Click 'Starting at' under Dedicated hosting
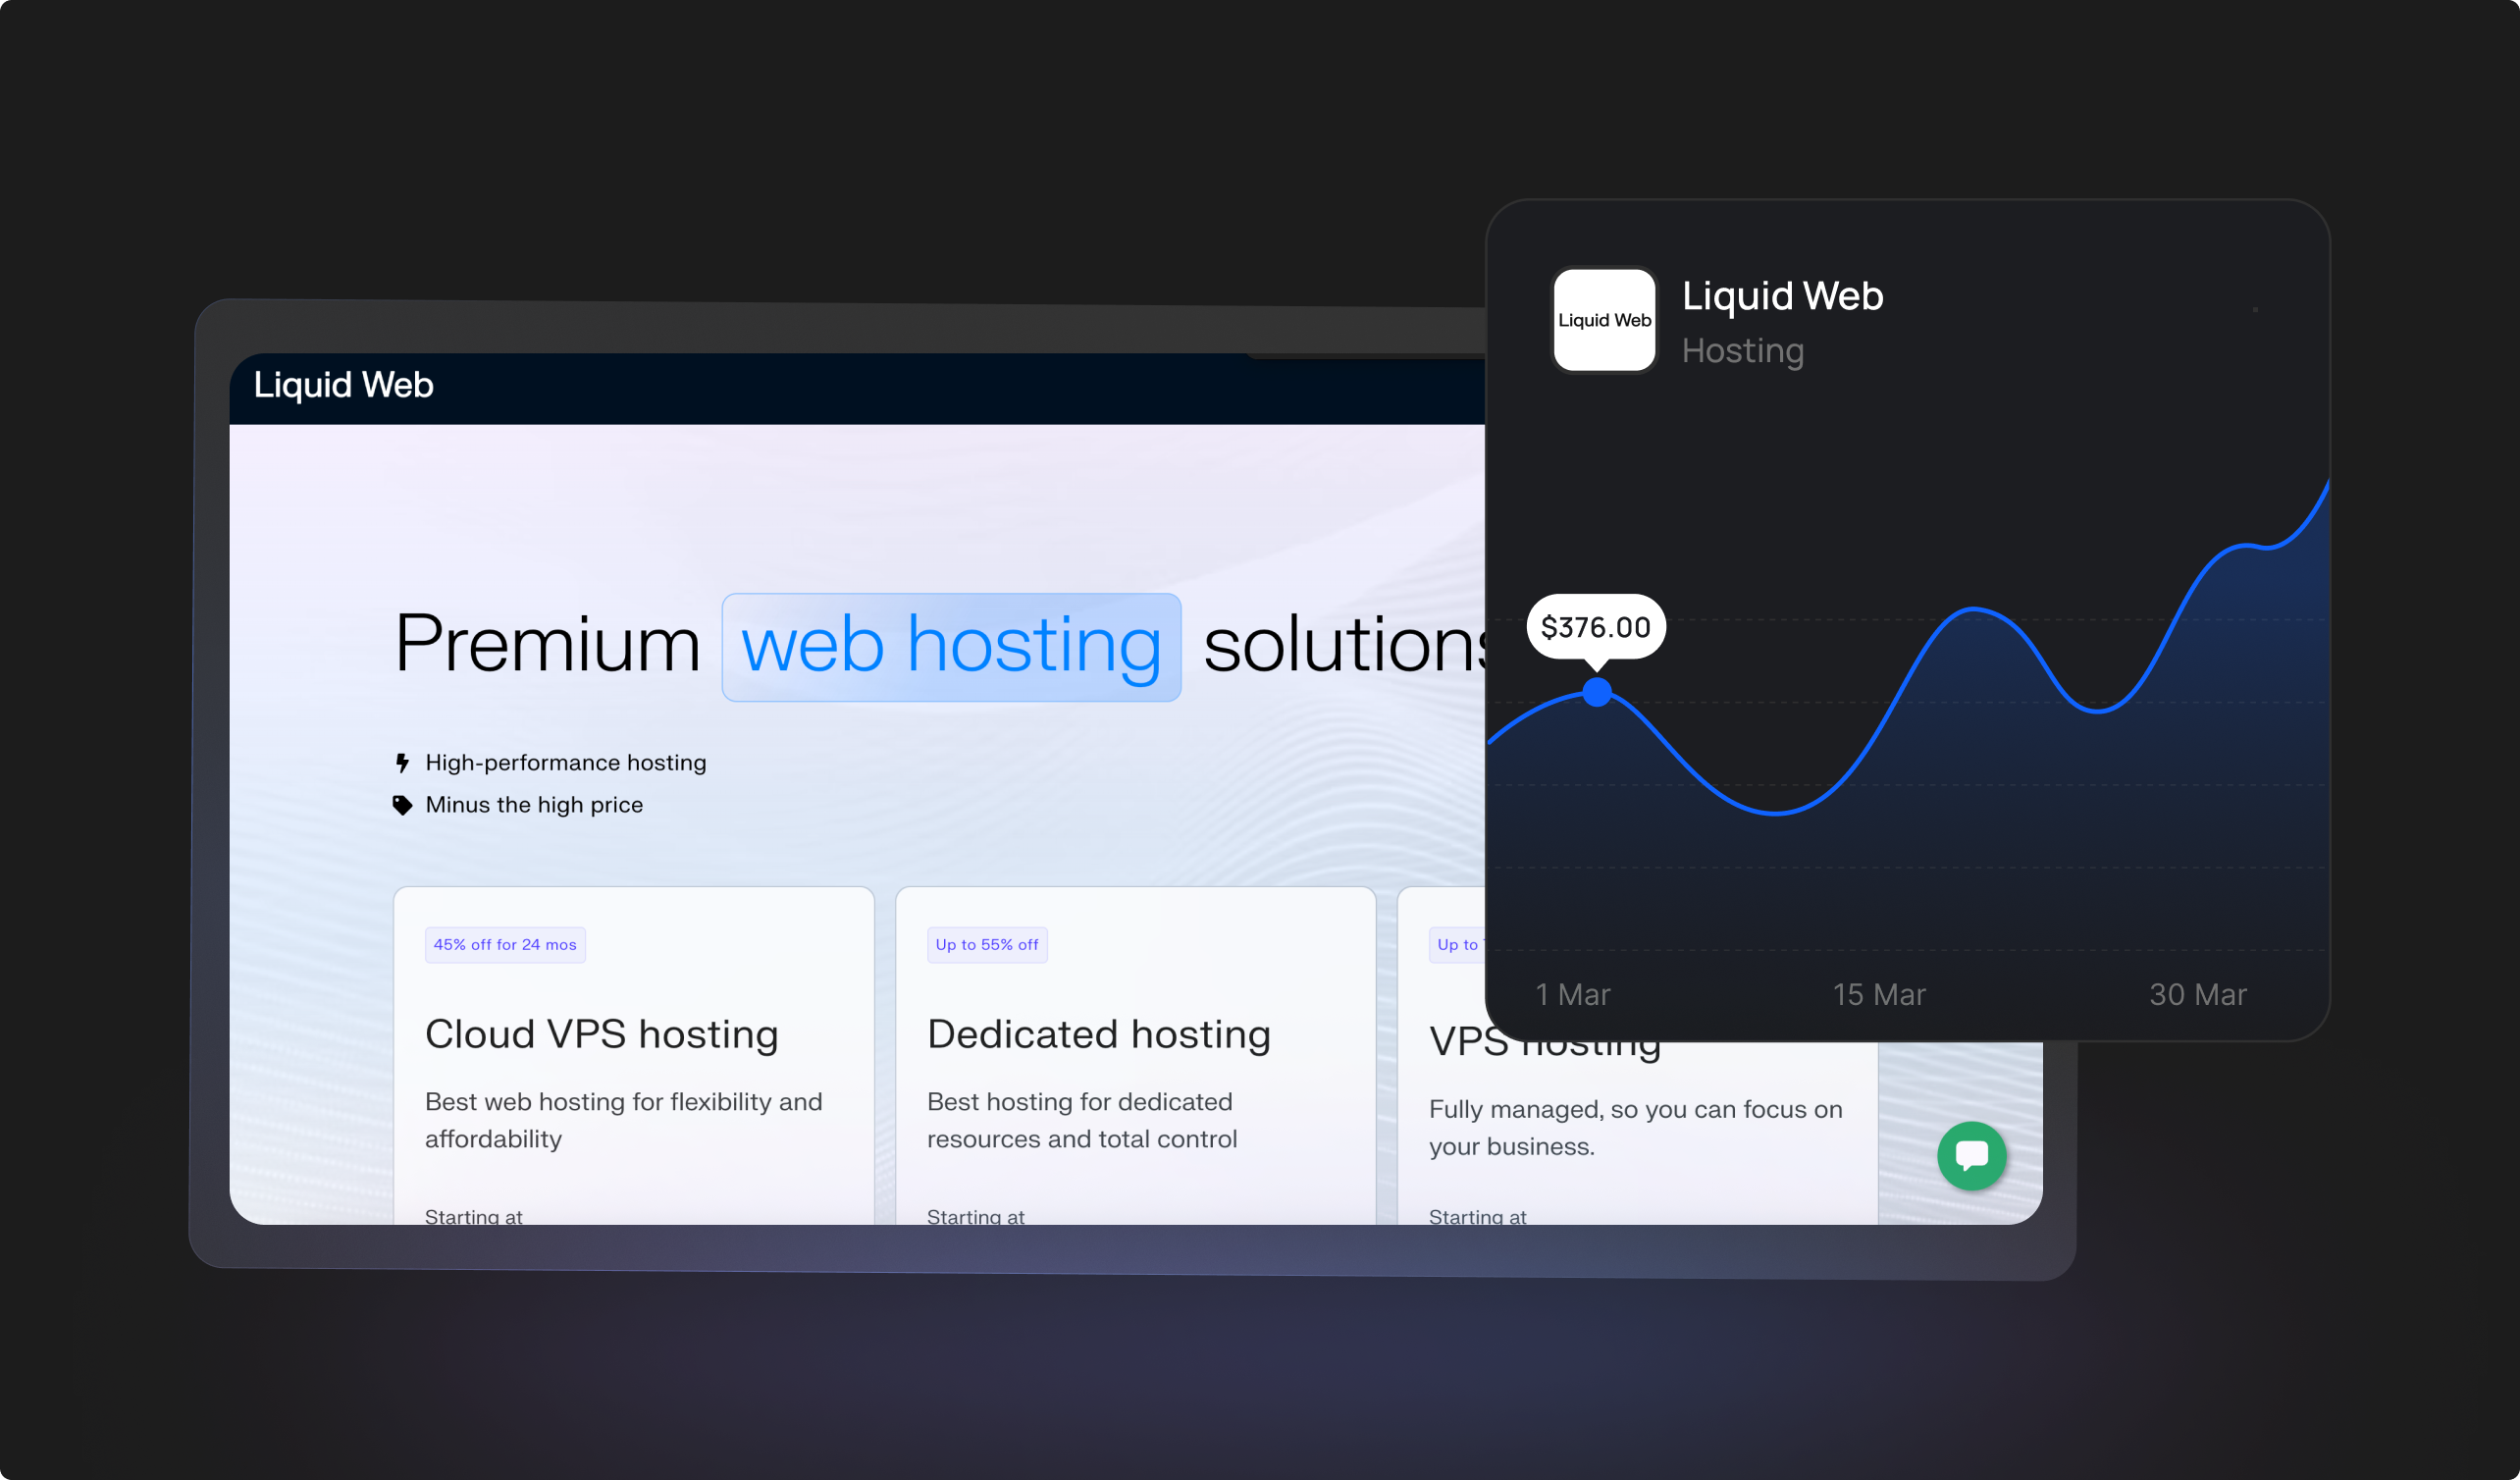The width and height of the screenshot is (2520, 1480). pos(975,1216)
